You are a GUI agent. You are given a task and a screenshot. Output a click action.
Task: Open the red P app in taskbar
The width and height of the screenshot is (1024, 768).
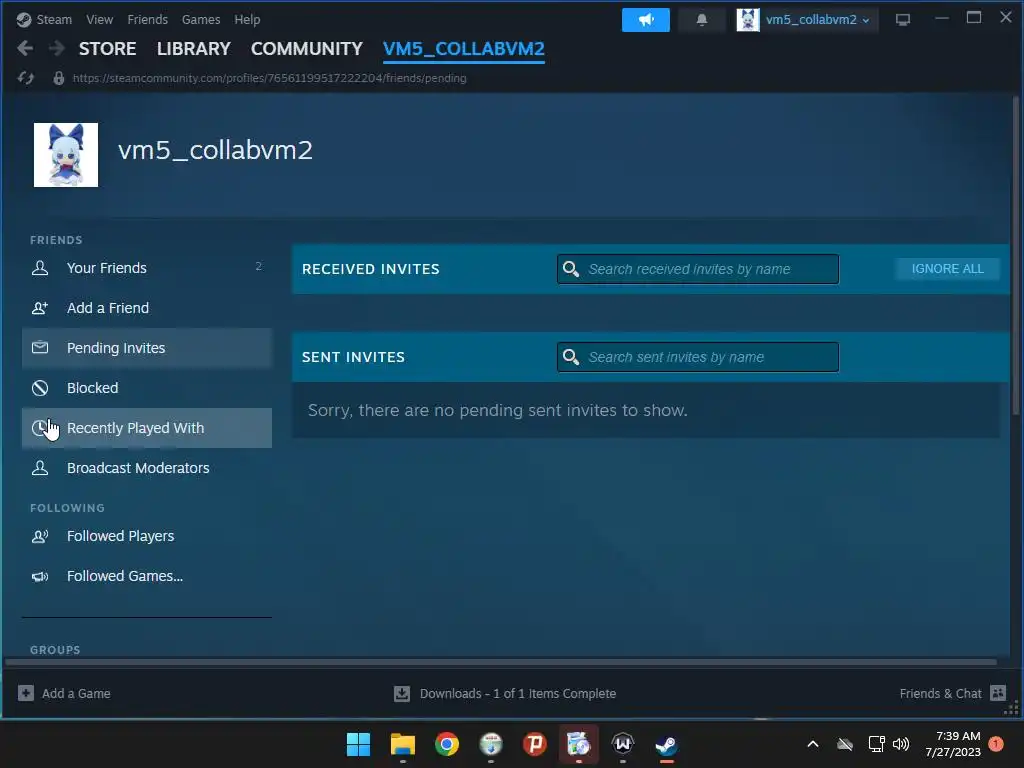pos(534,744)
